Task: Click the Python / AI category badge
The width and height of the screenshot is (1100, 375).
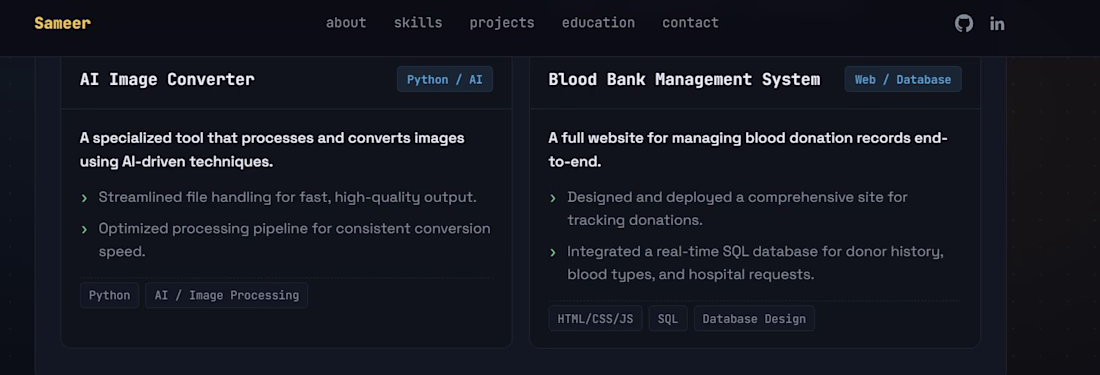Action: [445, 79]
